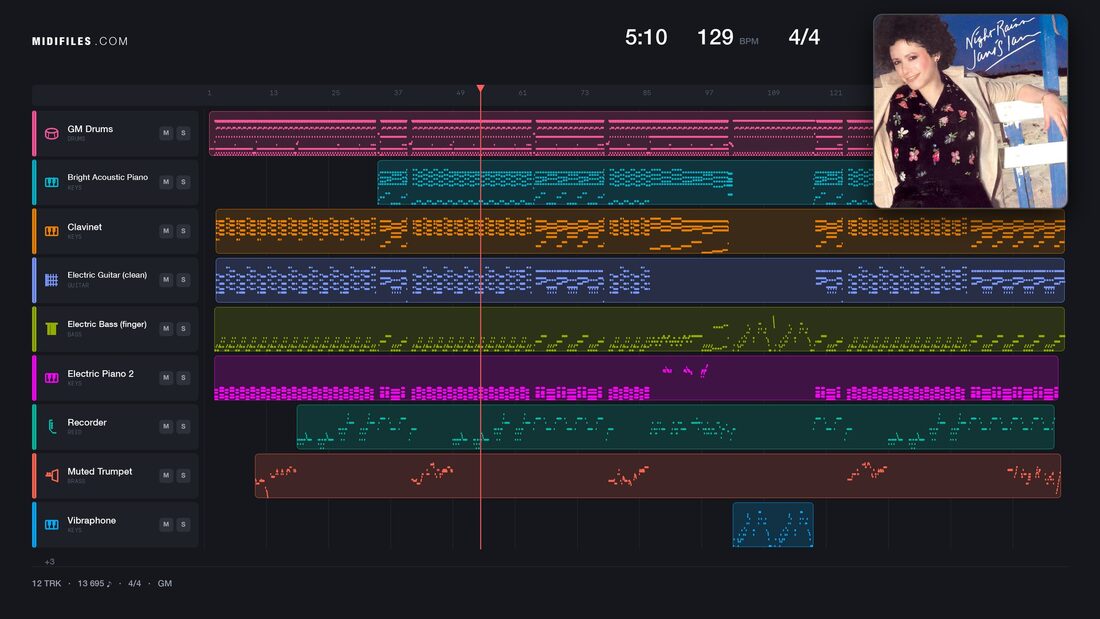Click the Vibraphone keys icon

tap(51, 524)
